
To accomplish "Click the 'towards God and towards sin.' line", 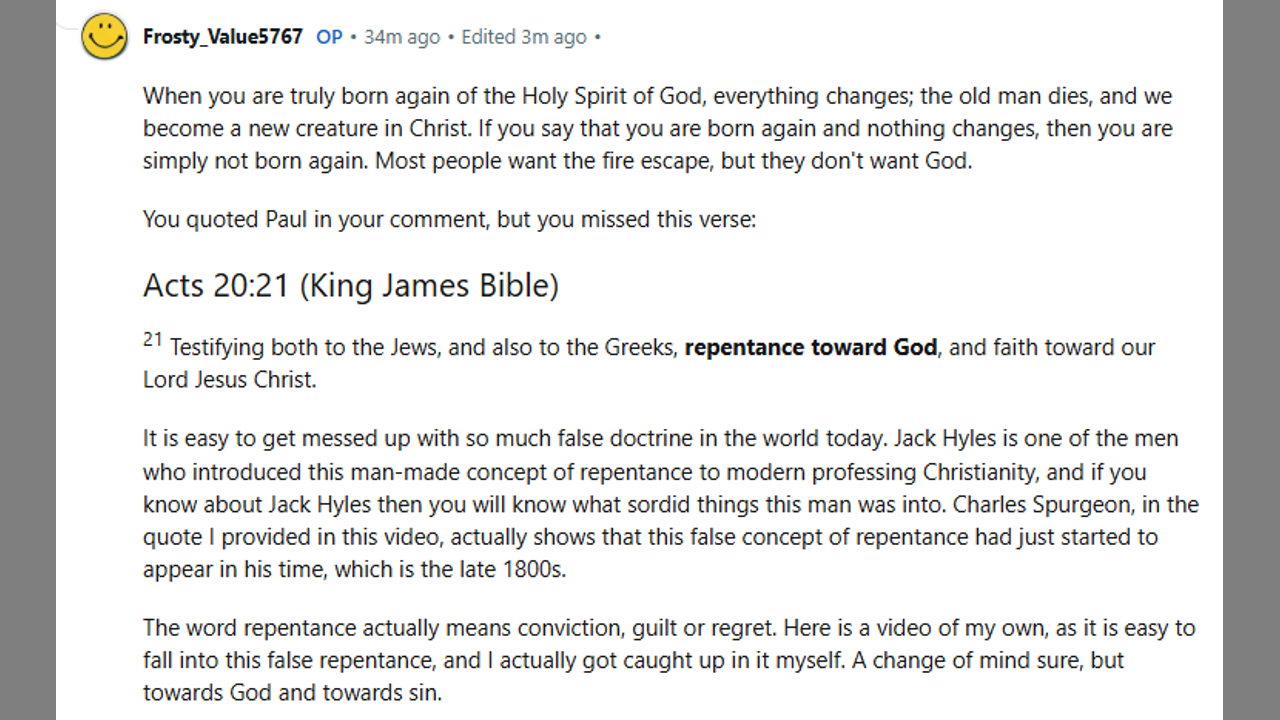I will point(291,692).
